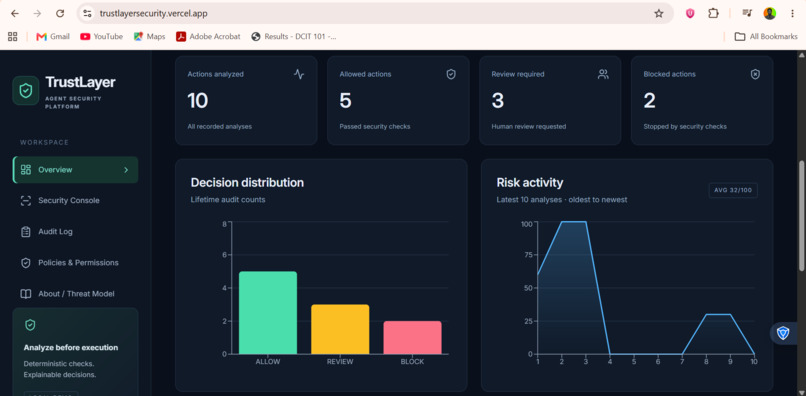This screenshot has width=806, height=396.
Task: Click the Allowed actions value 5
Action: point(345,101)
